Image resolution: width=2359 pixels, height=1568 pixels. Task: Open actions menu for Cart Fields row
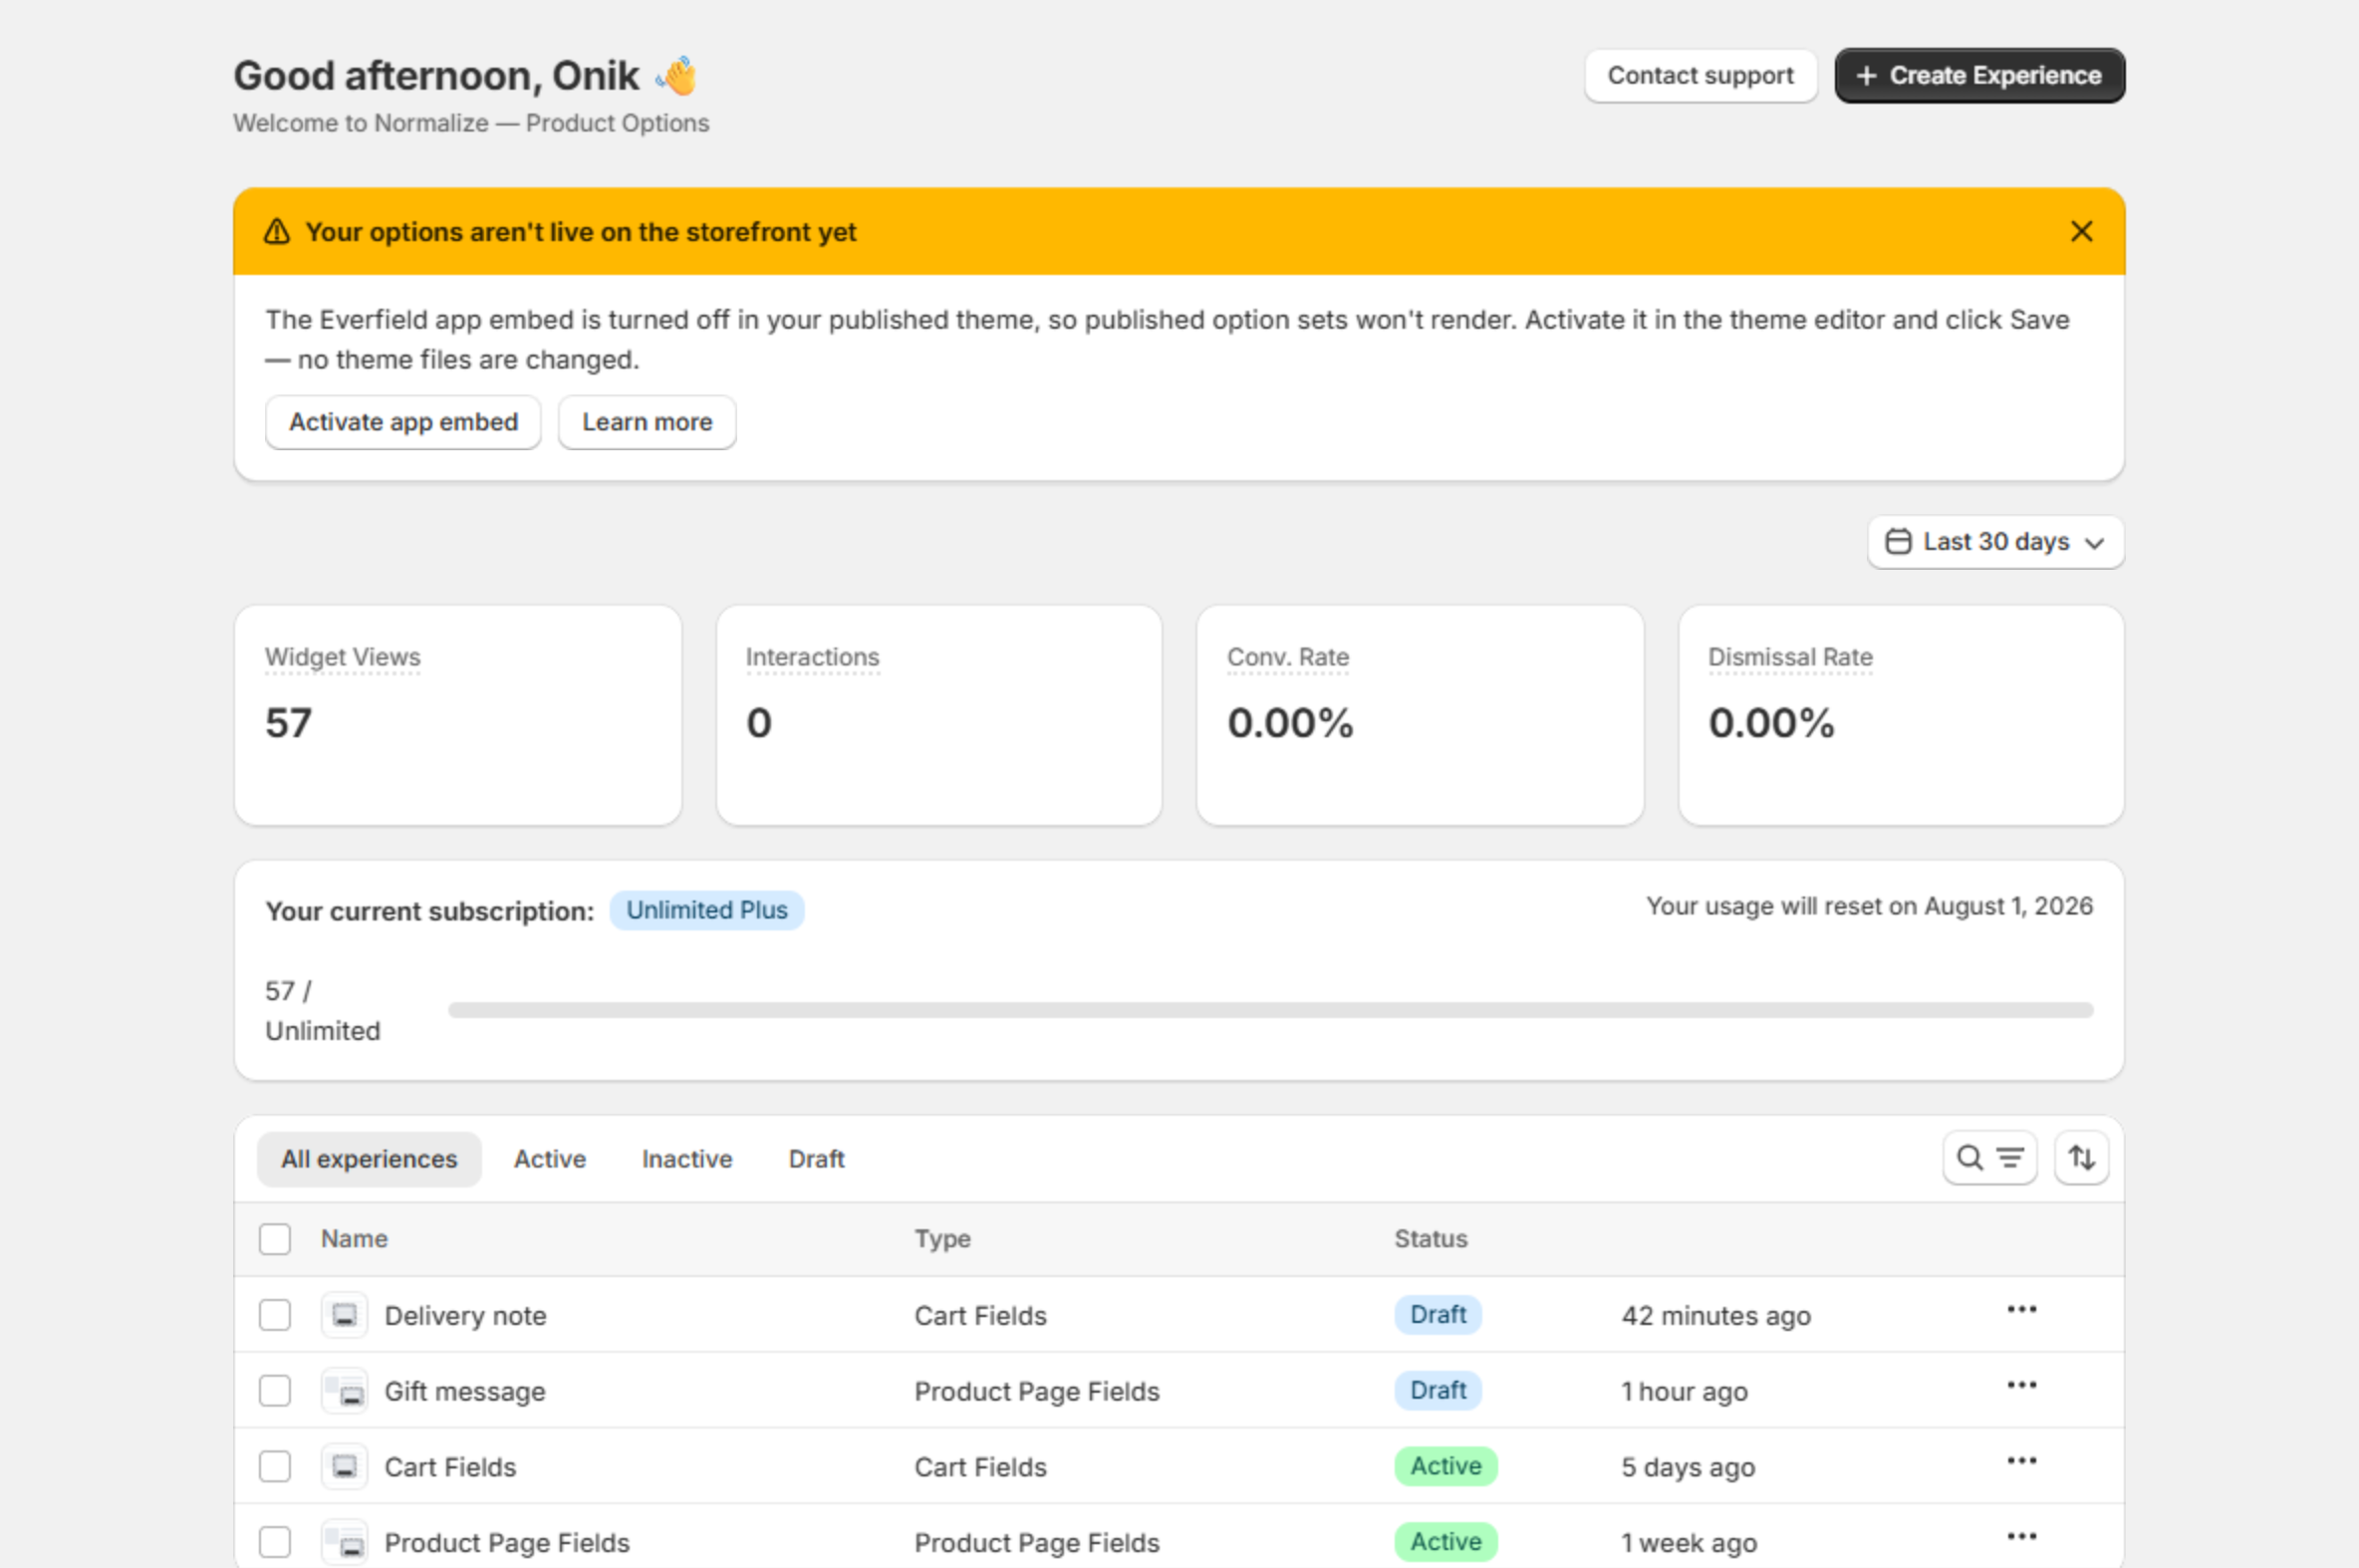tap(2021, 1461)
